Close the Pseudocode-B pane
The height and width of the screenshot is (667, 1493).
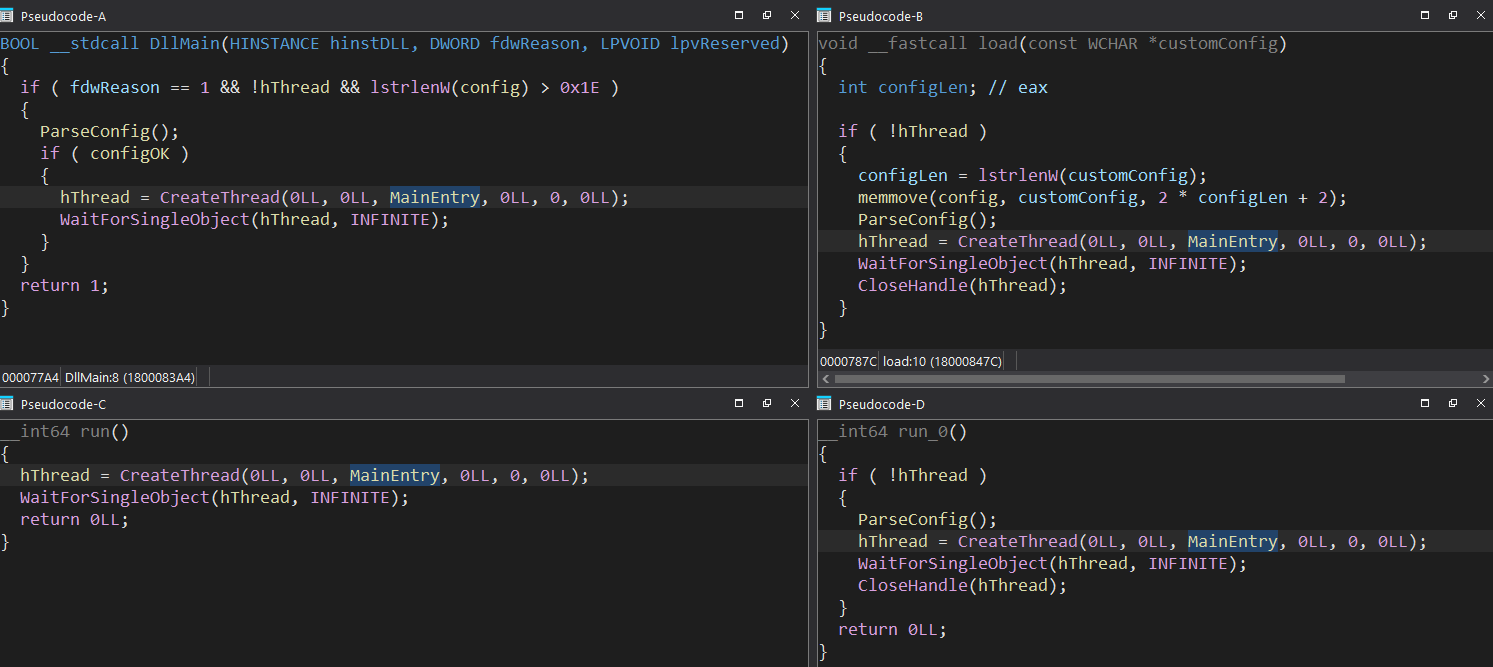[x=1481, y=15]
